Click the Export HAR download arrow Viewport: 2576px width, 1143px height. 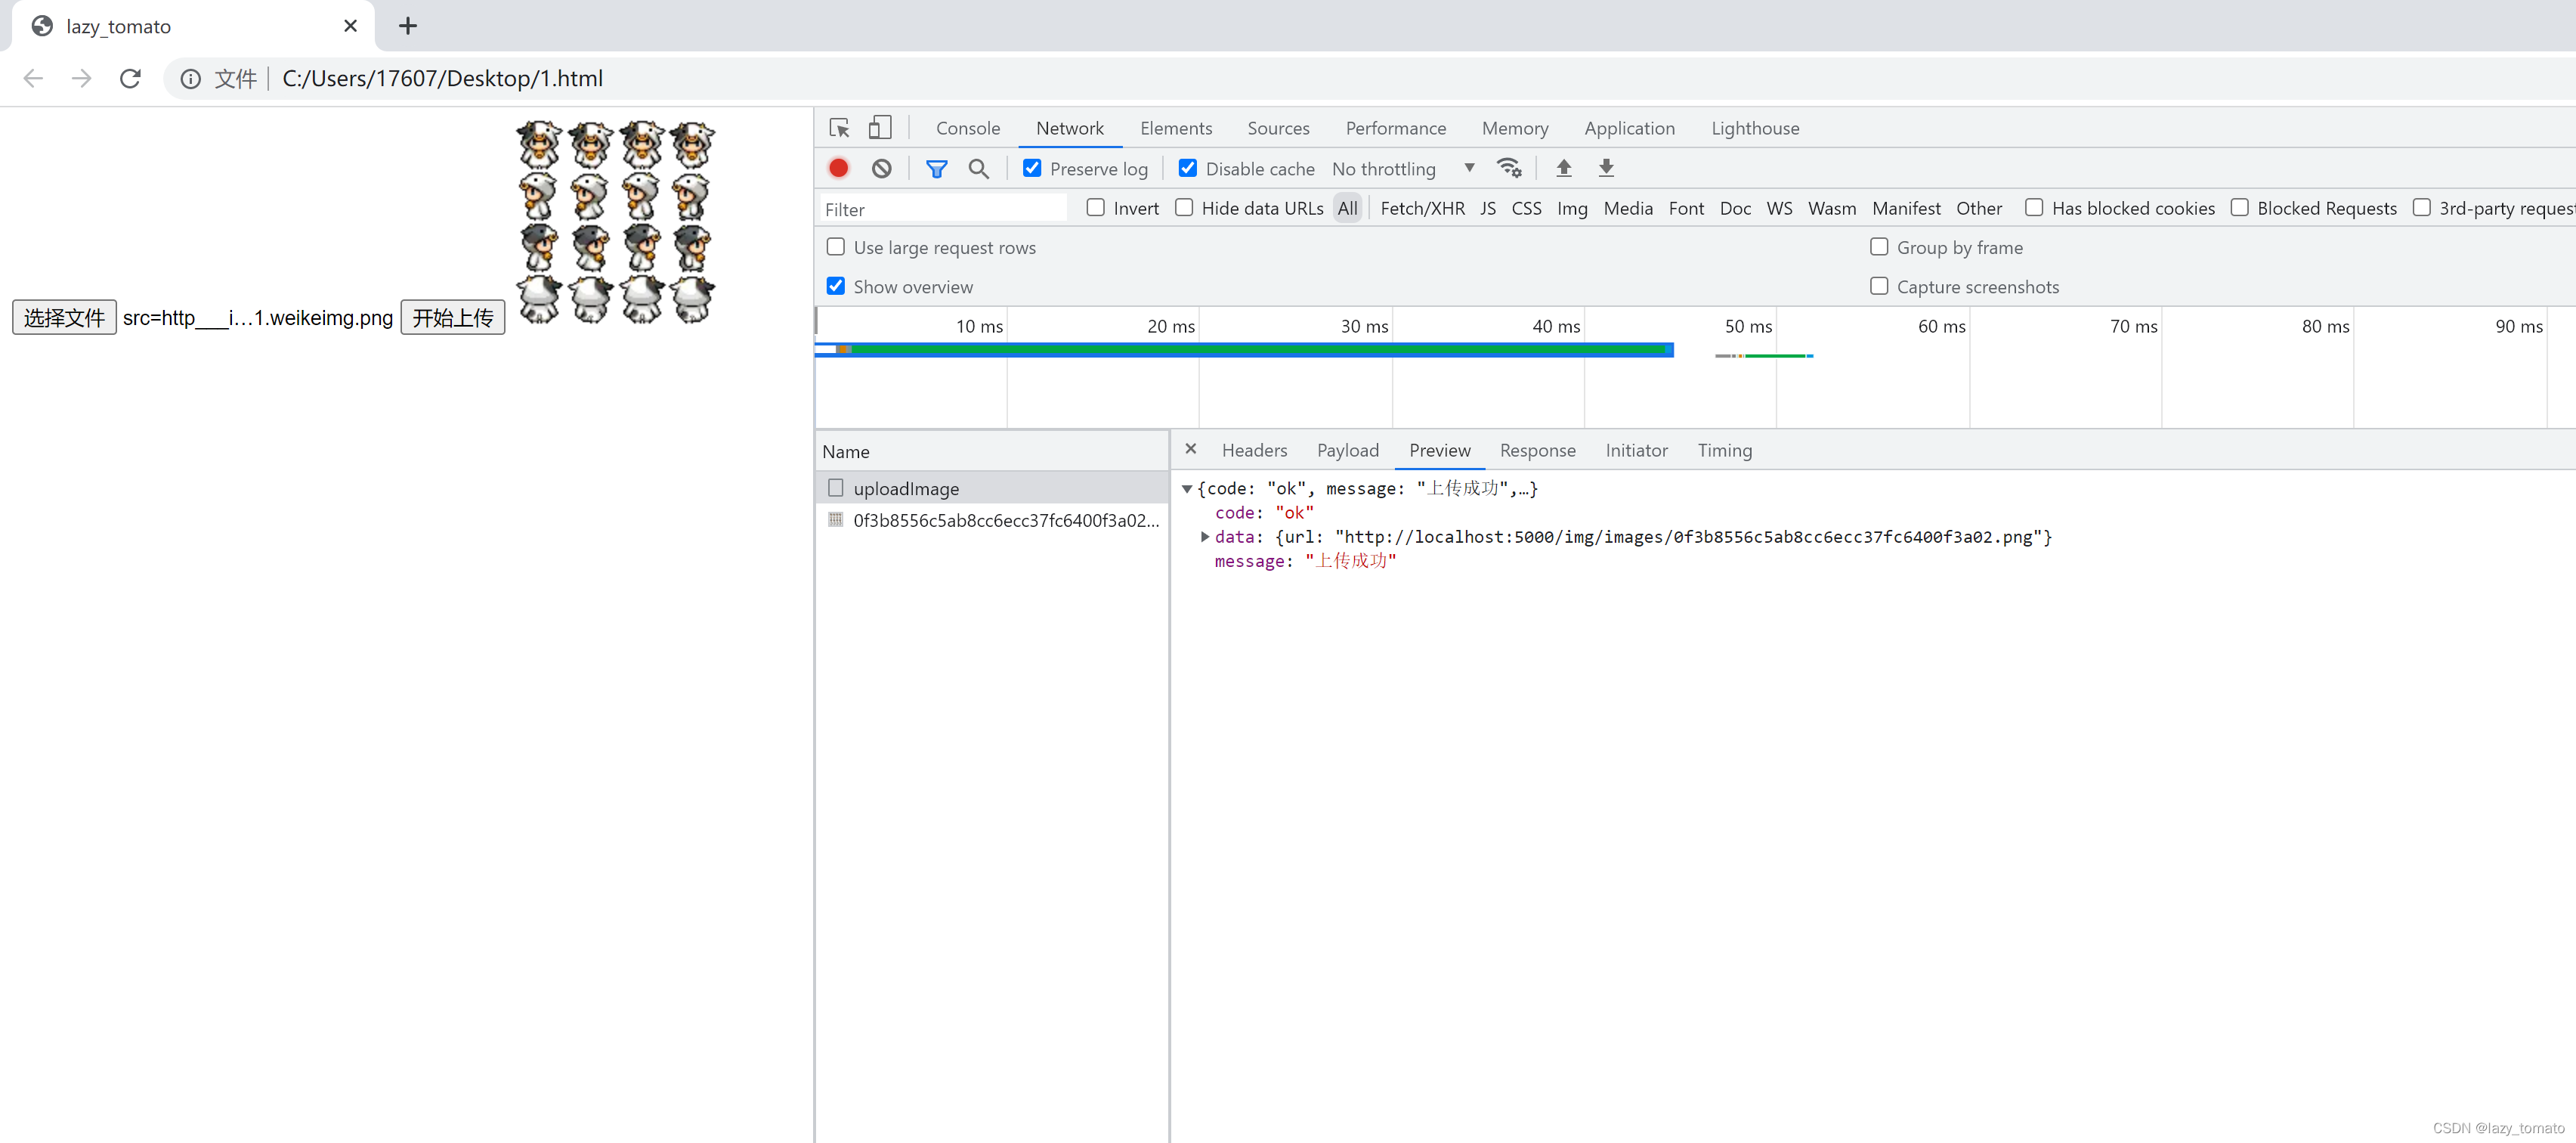[x=1606, y=168]
